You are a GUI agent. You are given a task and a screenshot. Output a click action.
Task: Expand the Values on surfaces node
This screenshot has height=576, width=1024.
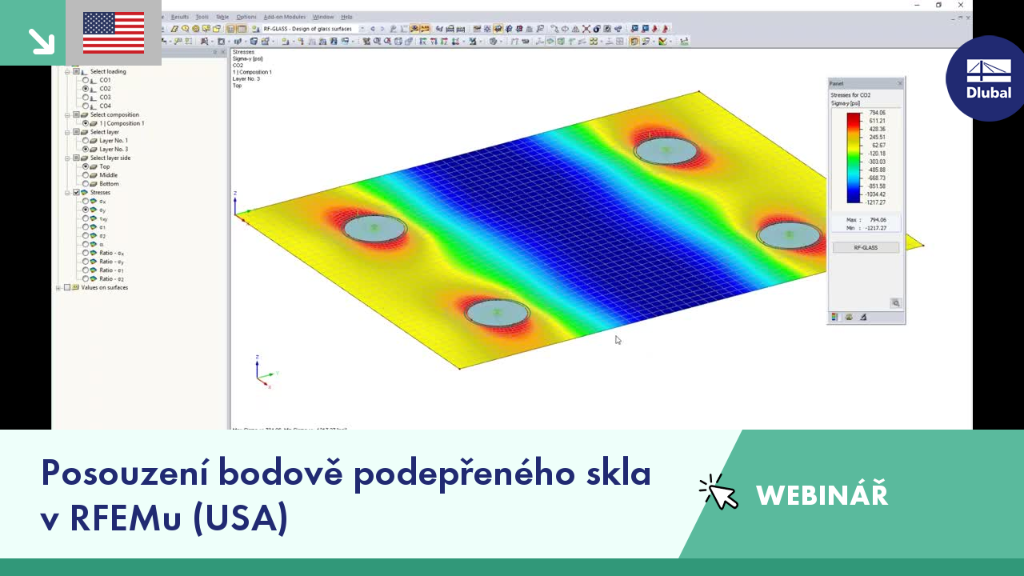(58, 287)
